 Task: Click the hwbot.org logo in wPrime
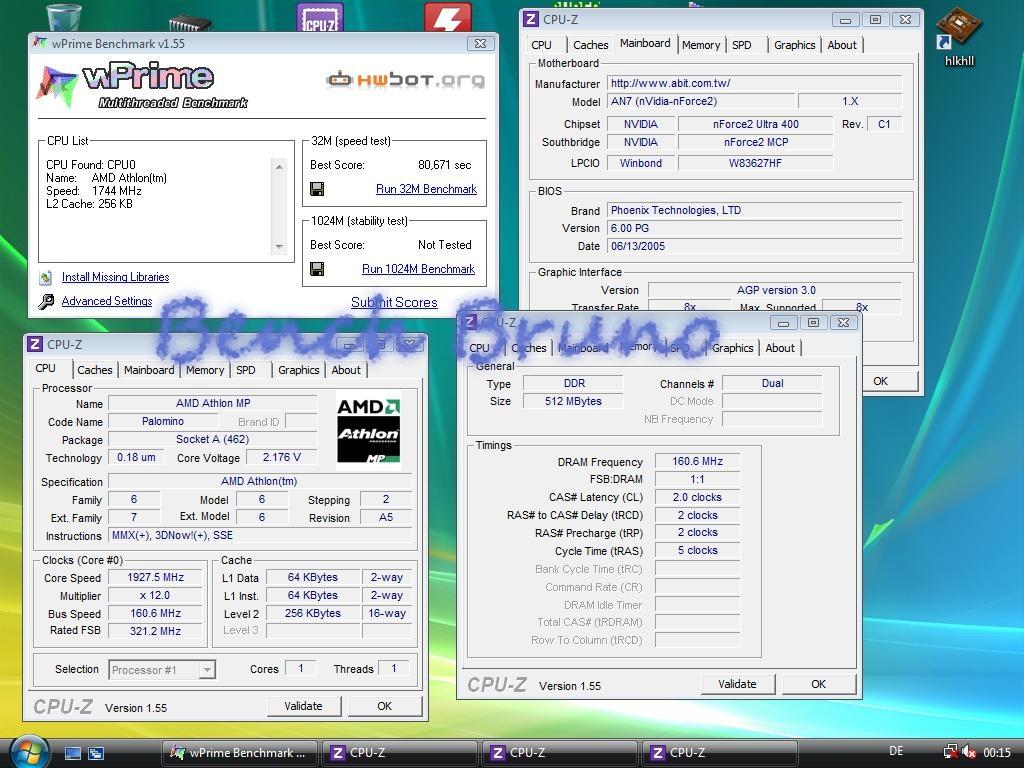(406, 80)
